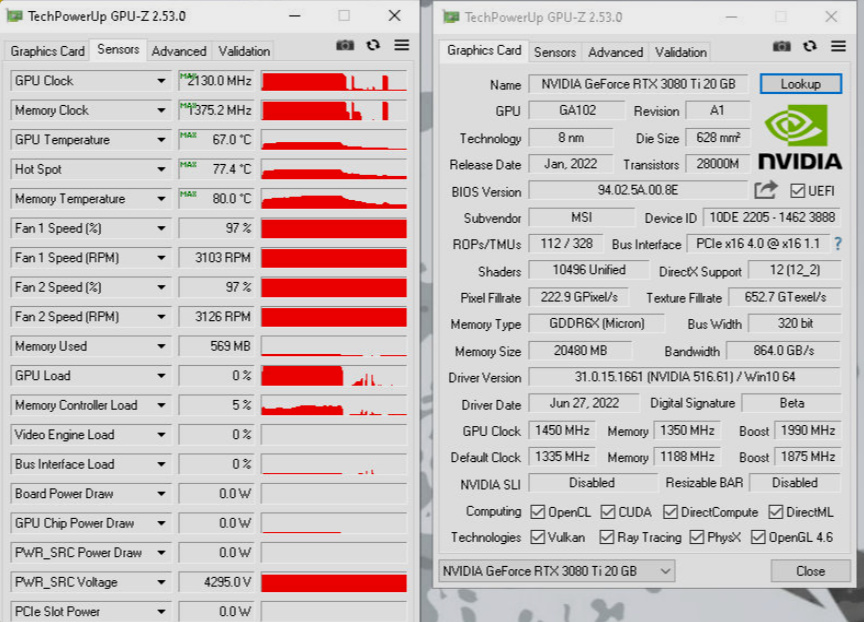Toggle the Ray Tracing checkbox
864x622 pixels.
tap(606, 537)
